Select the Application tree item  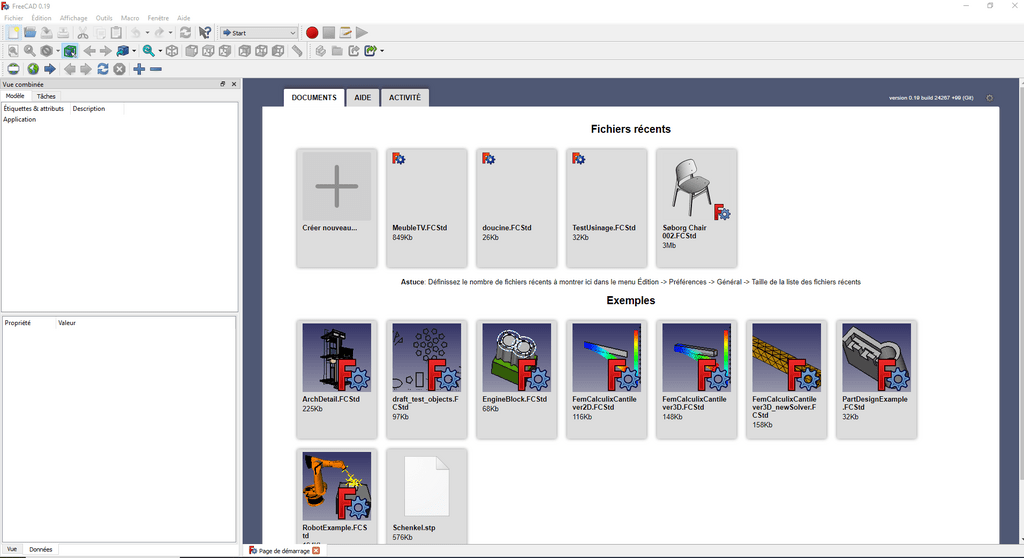point(20,120)
